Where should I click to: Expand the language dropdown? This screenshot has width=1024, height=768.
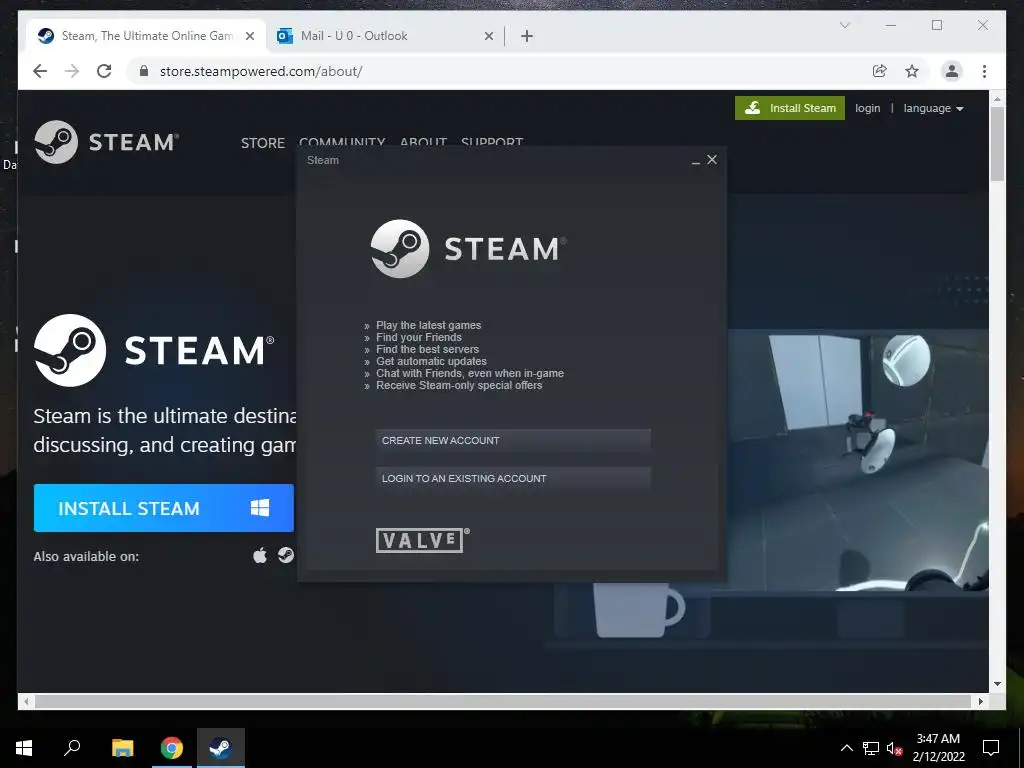933,108
